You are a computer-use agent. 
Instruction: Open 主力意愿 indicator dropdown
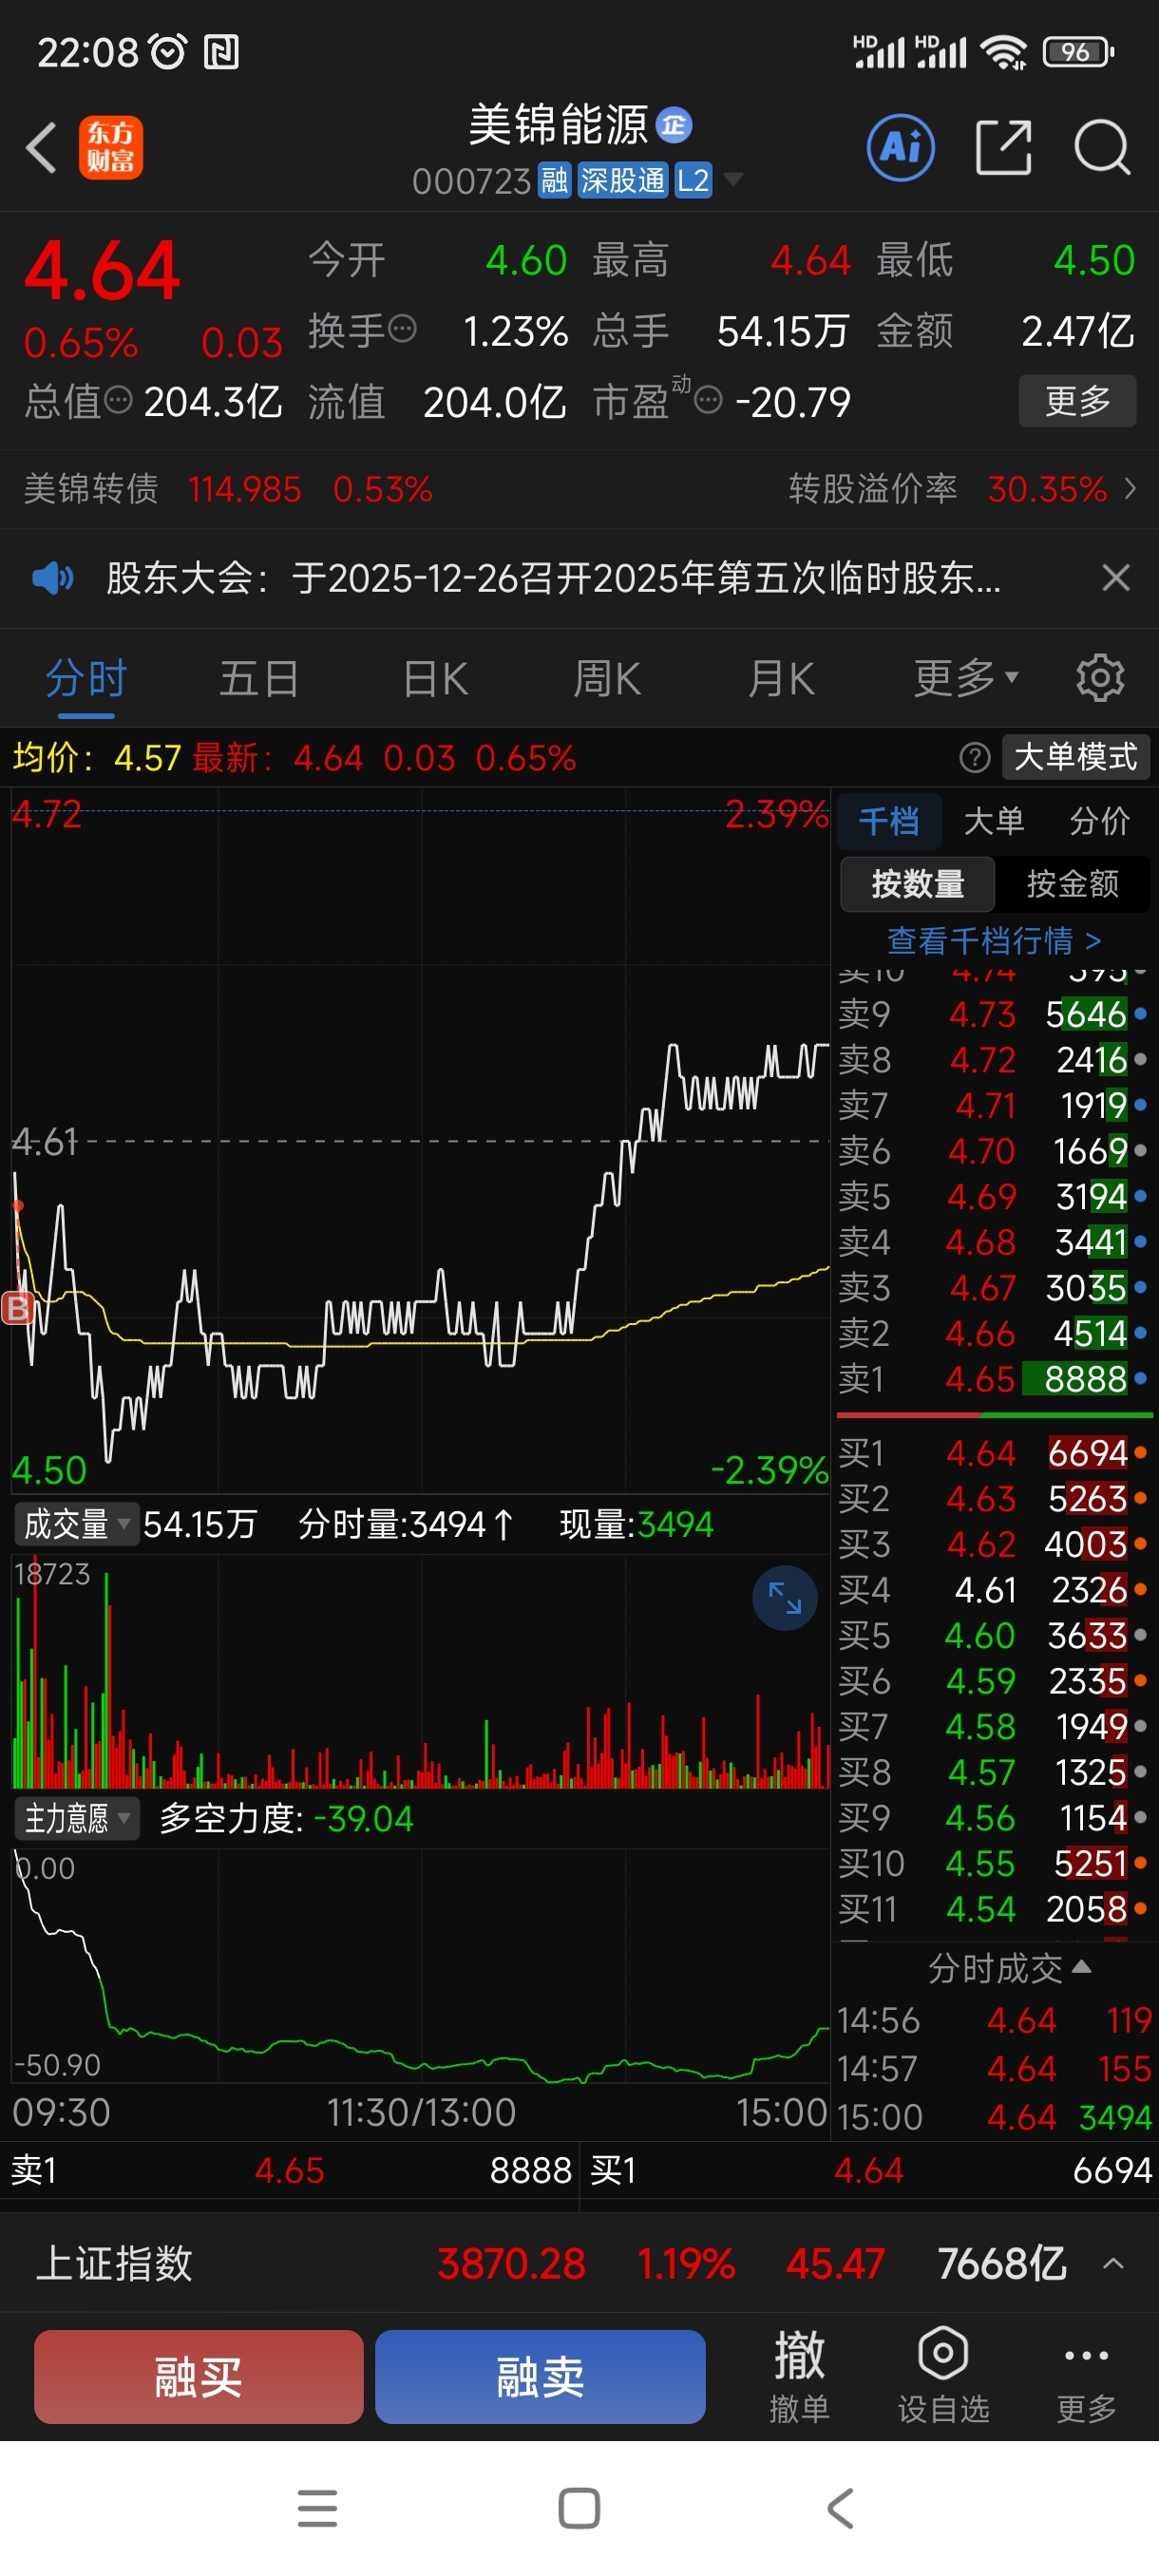[76, 1819]
